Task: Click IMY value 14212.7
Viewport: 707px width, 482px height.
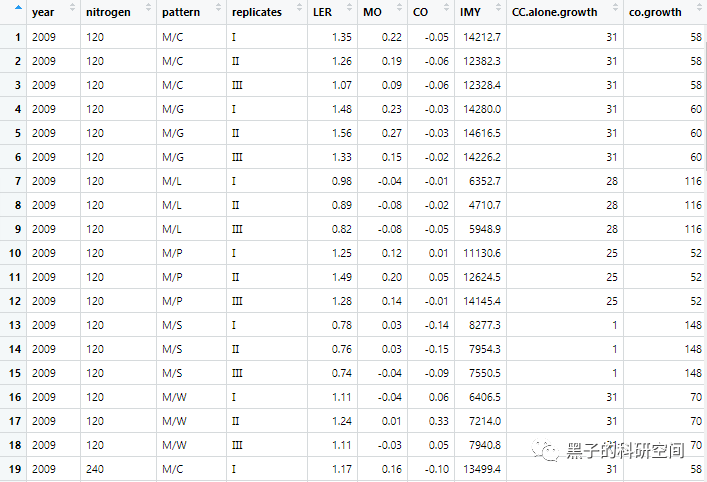Action: tap(482, 37)
